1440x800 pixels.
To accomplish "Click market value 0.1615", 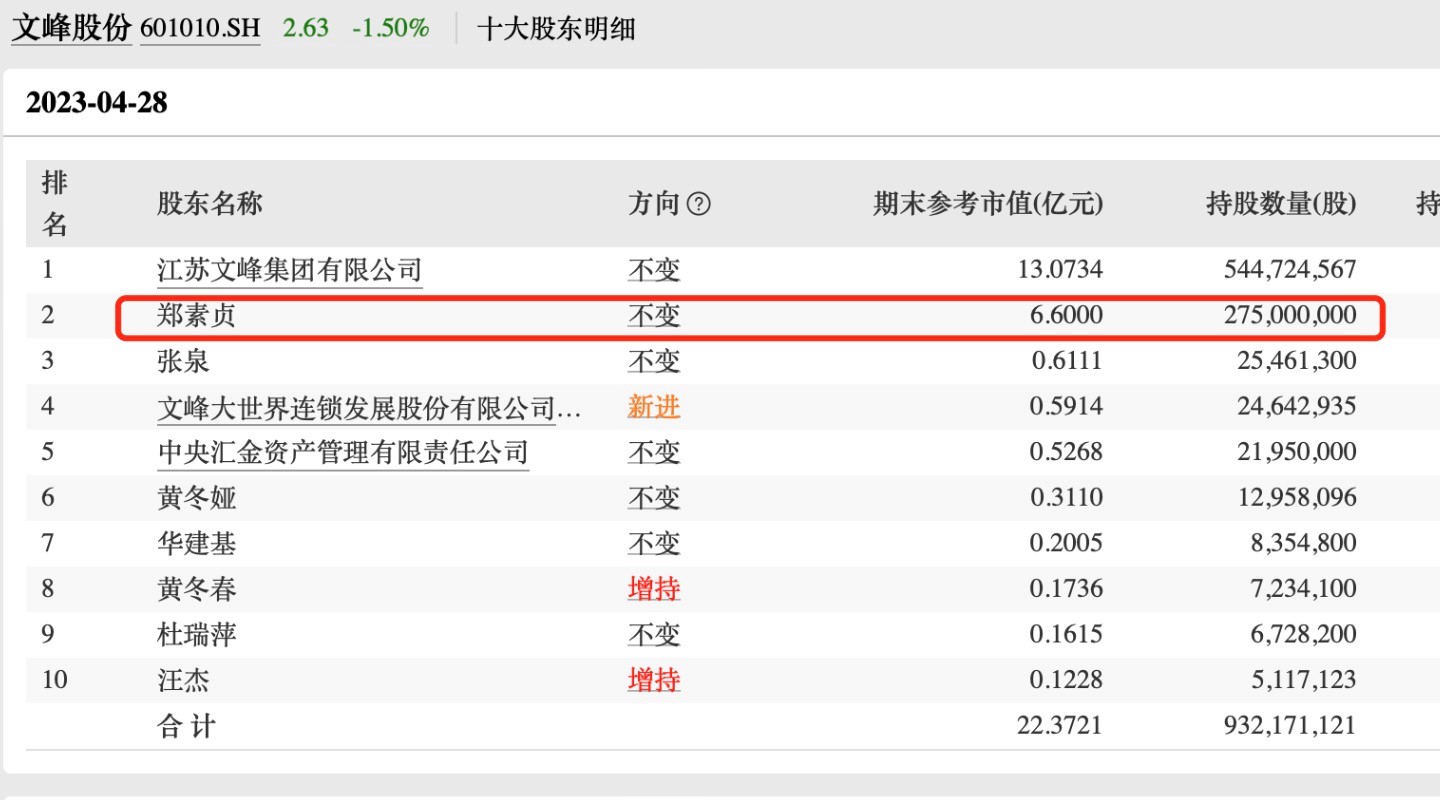I will pos(1066,634).
